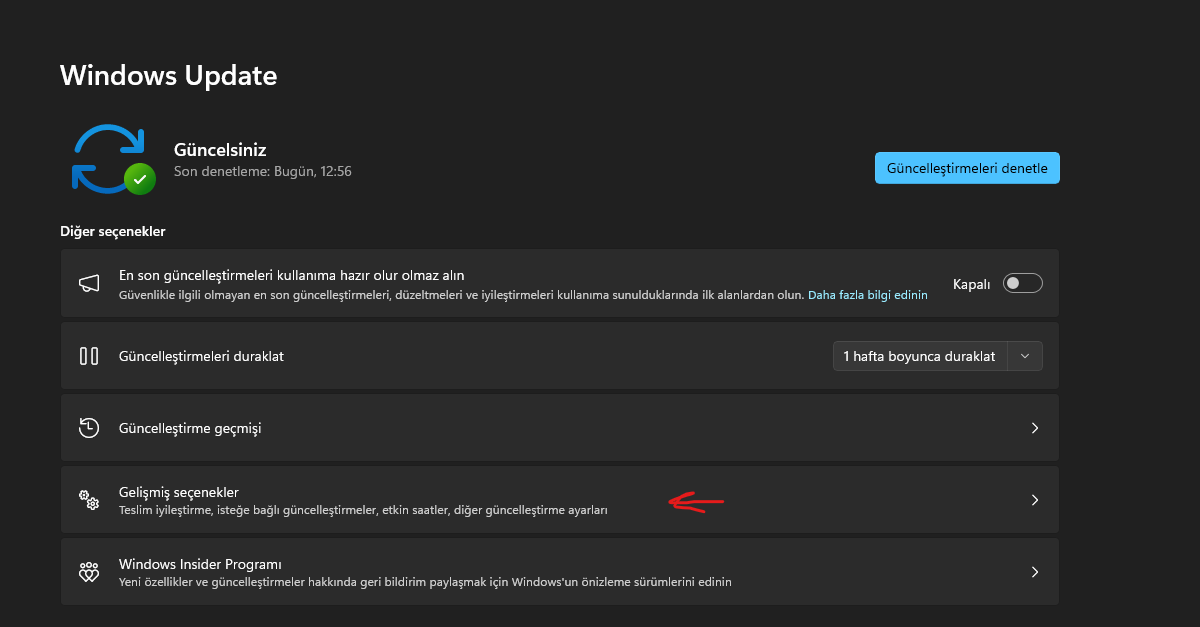1200x627 pixels.
Task: Open Windows Insider Programı via its chevron
Action: (1035, 572)
